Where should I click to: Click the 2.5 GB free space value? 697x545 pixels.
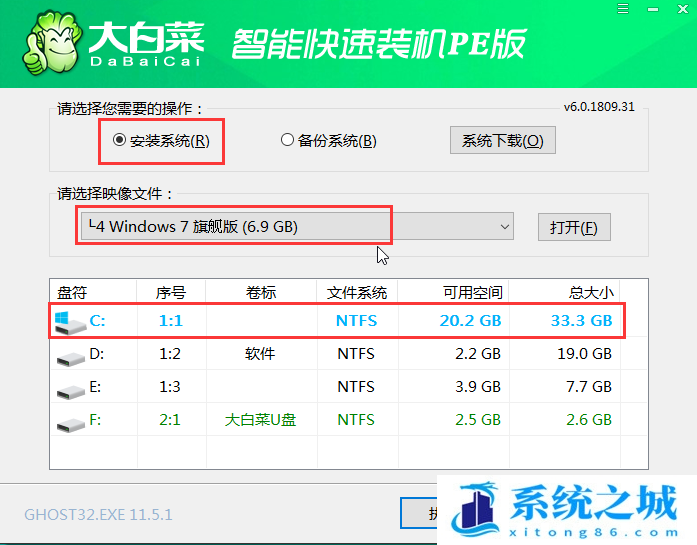478,420
